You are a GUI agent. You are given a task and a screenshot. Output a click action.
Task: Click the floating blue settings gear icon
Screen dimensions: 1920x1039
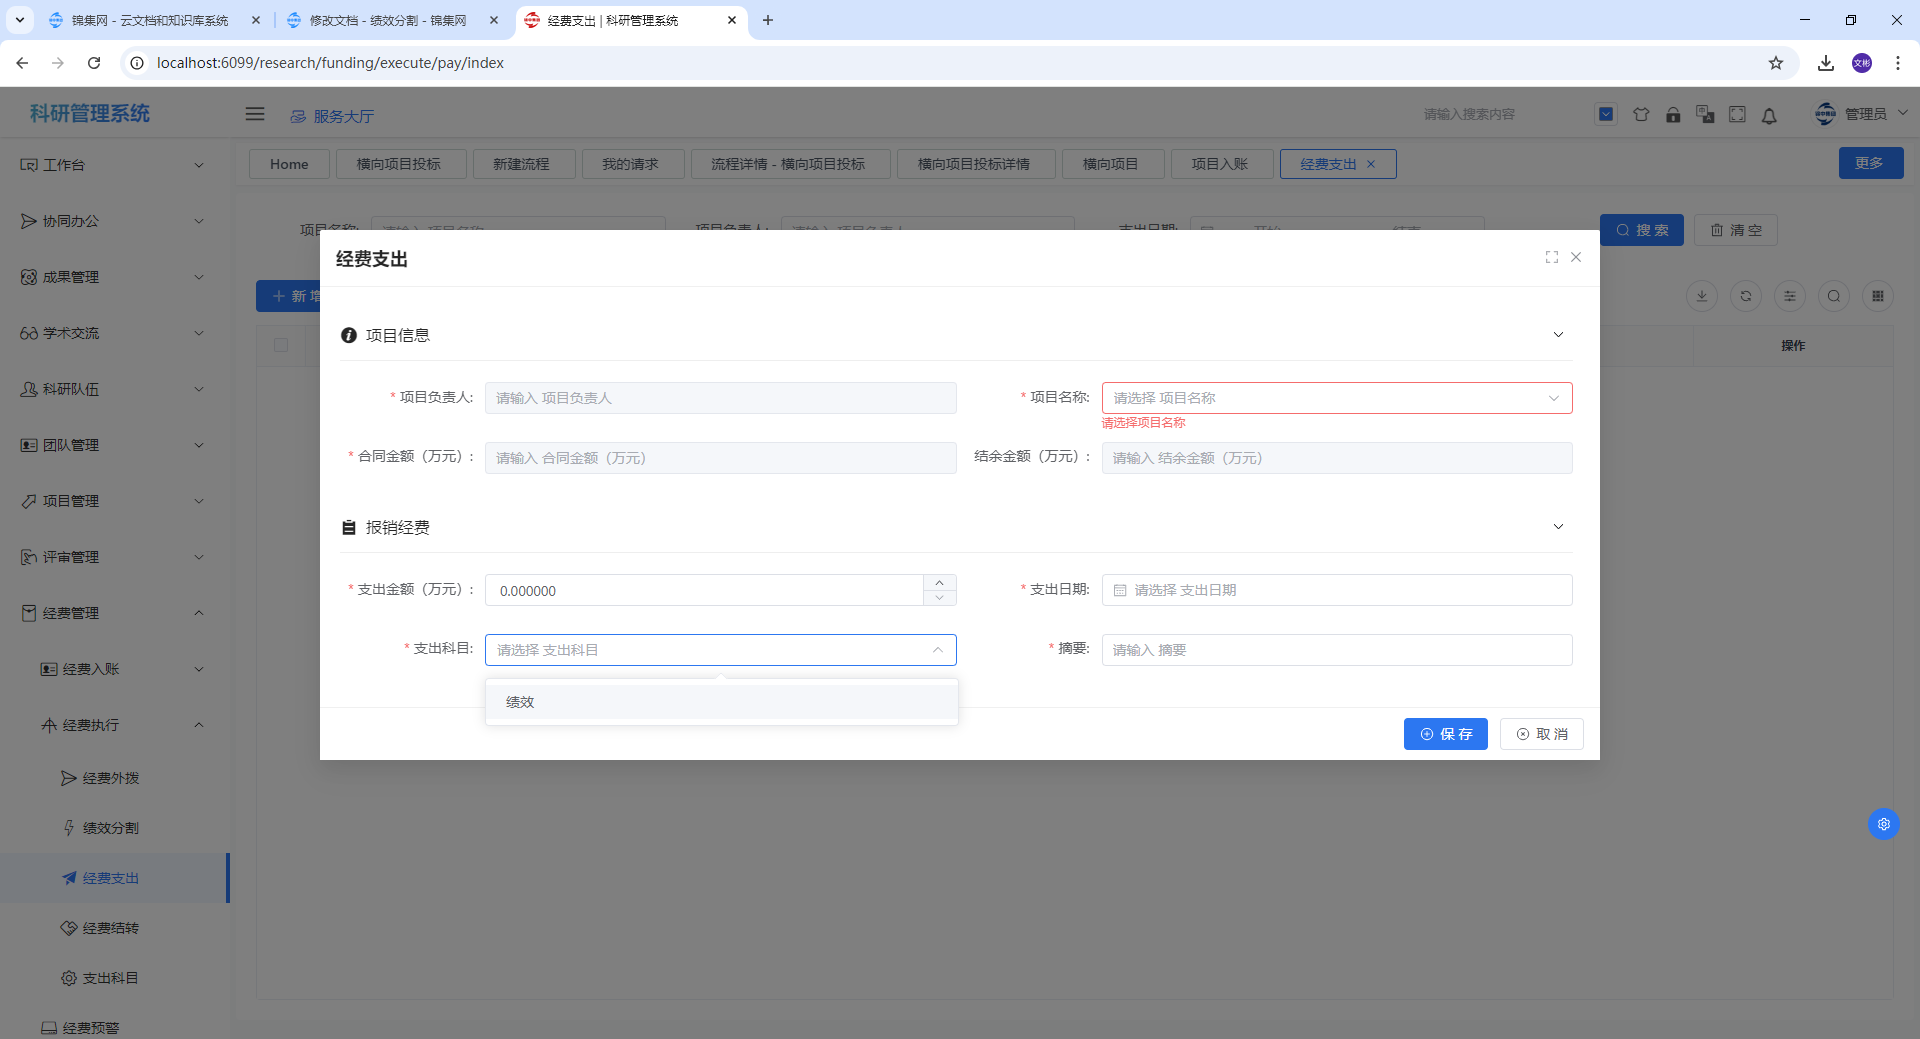tap(1883, 824)
